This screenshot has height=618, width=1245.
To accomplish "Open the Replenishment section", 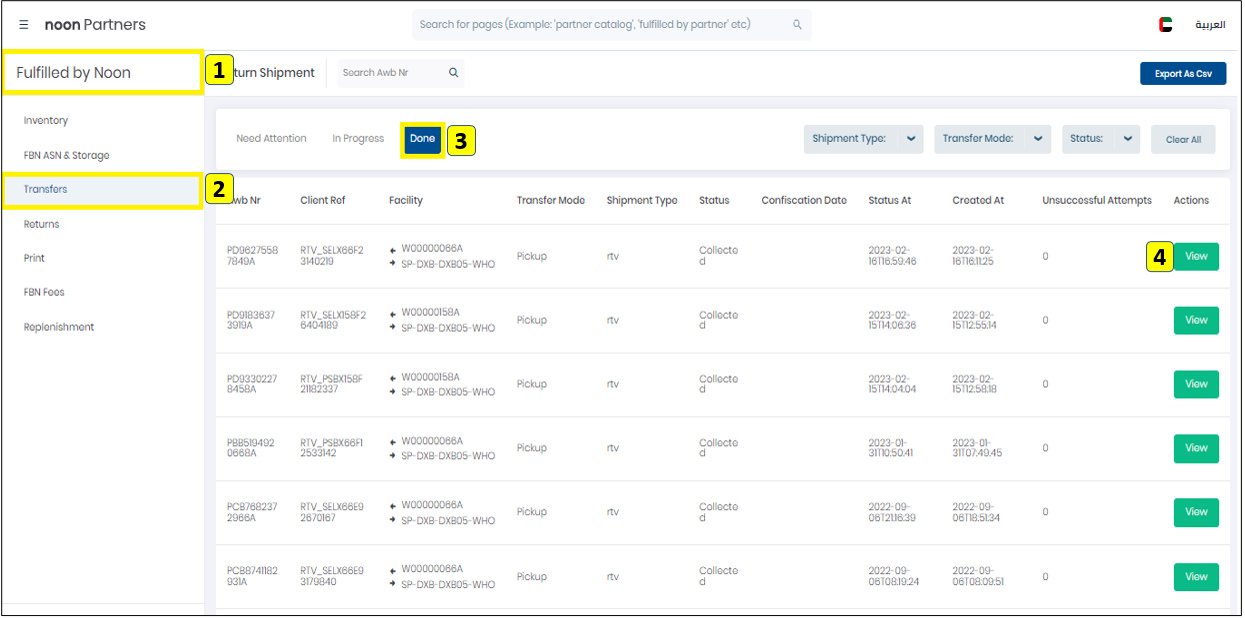I will point(60,327).
